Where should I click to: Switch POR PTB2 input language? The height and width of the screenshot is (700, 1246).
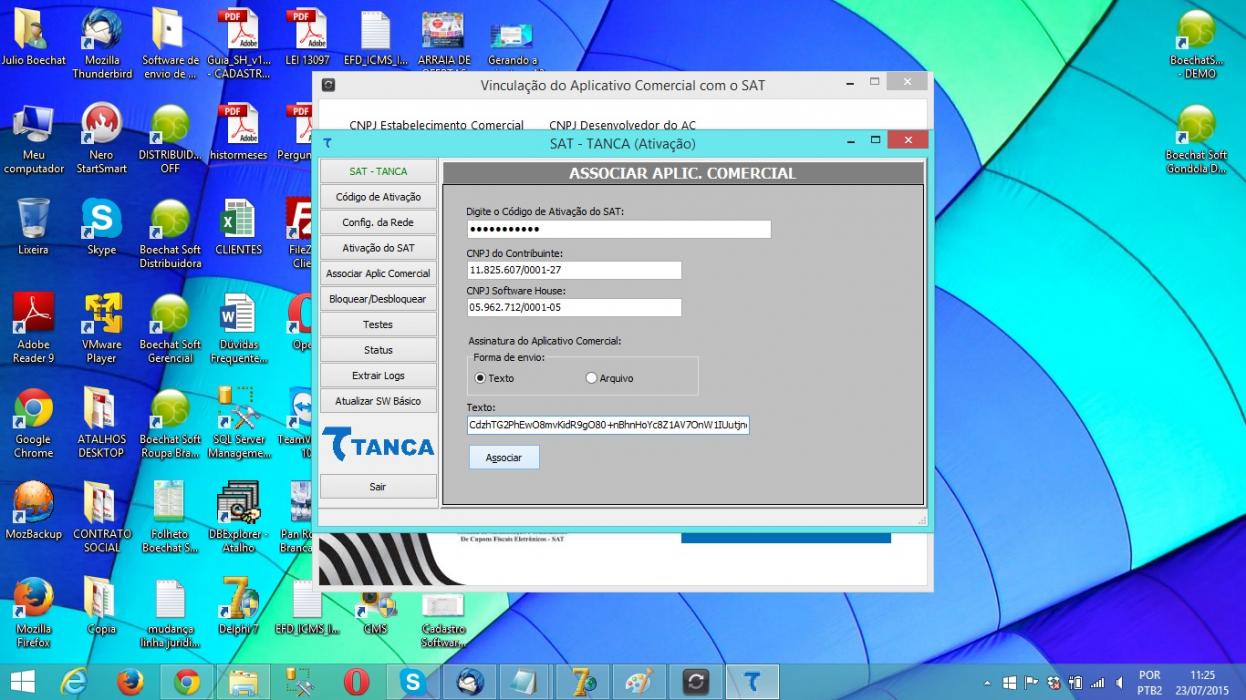(1149, 683)
